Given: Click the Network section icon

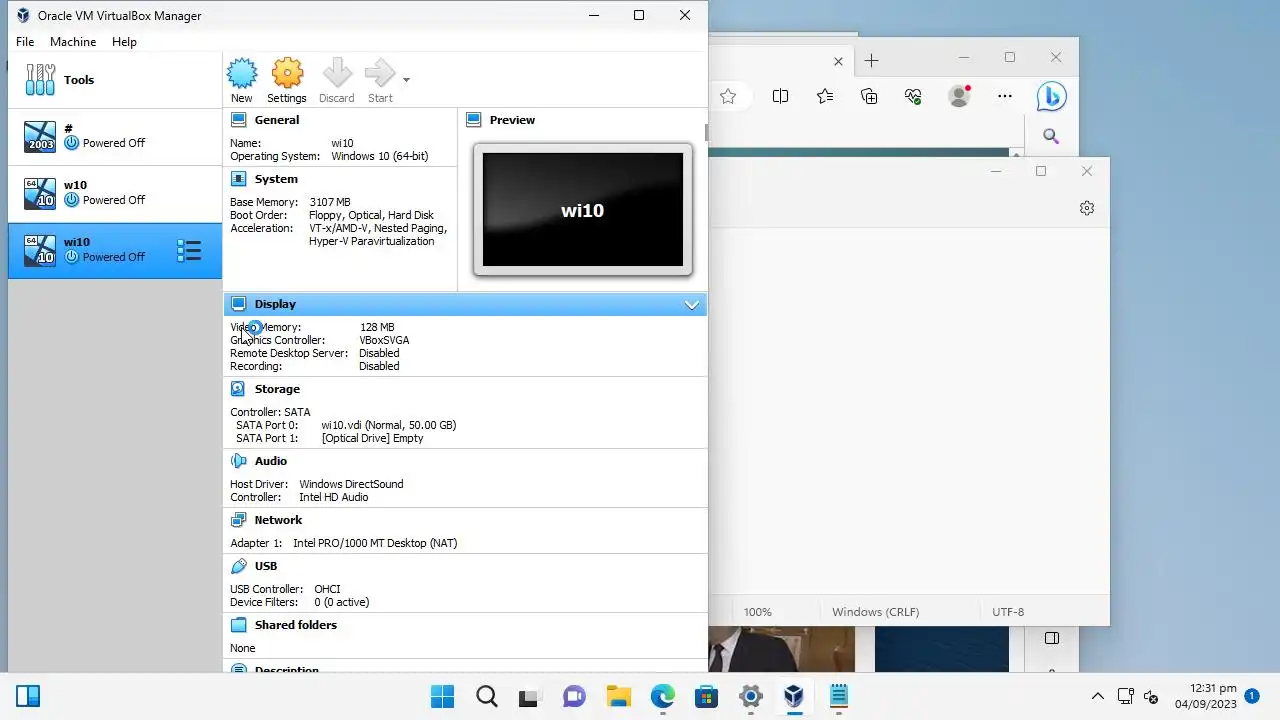Looking at the screenshot, I should click(x=238, y=520).
